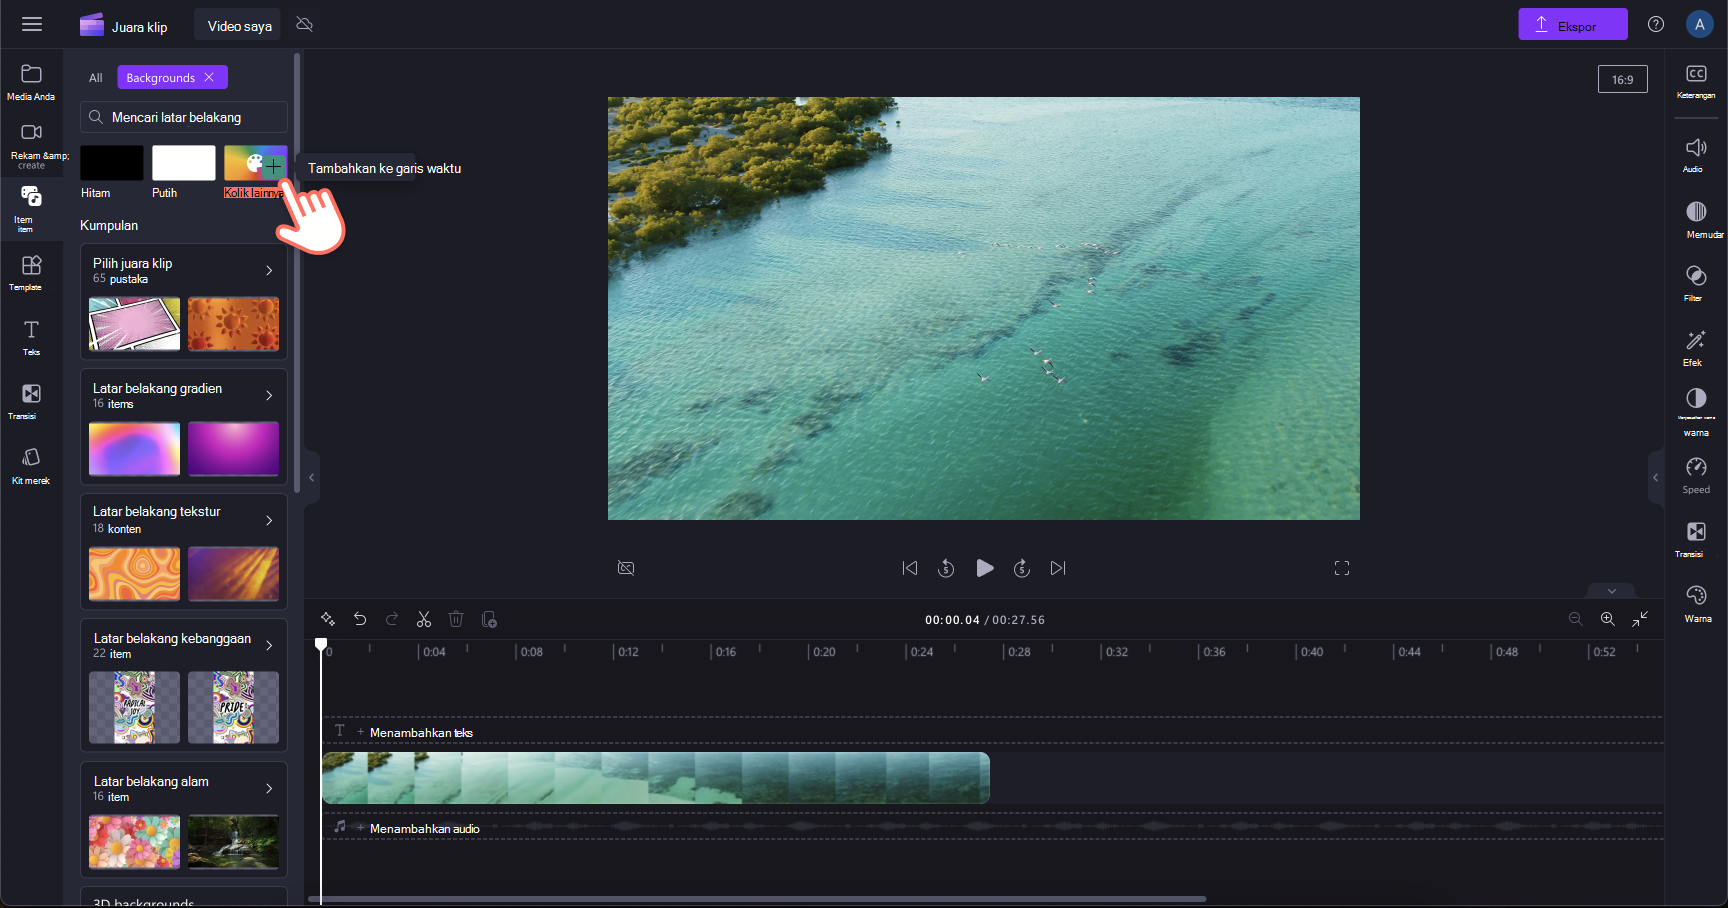This screenshot has height=908, width=1728.
Task: Expand Pilih juara klip collection
Action: click(x=269, y=270)
